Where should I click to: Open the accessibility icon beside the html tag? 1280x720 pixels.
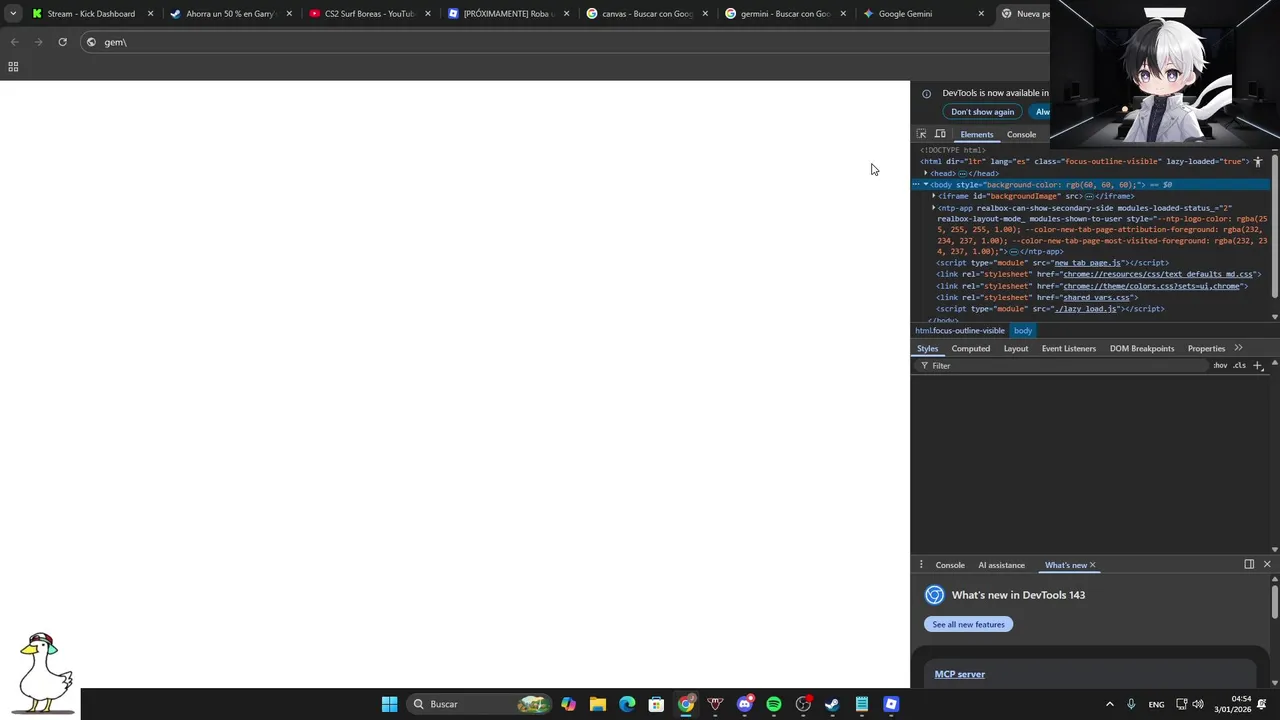[x=1258, y=161]
